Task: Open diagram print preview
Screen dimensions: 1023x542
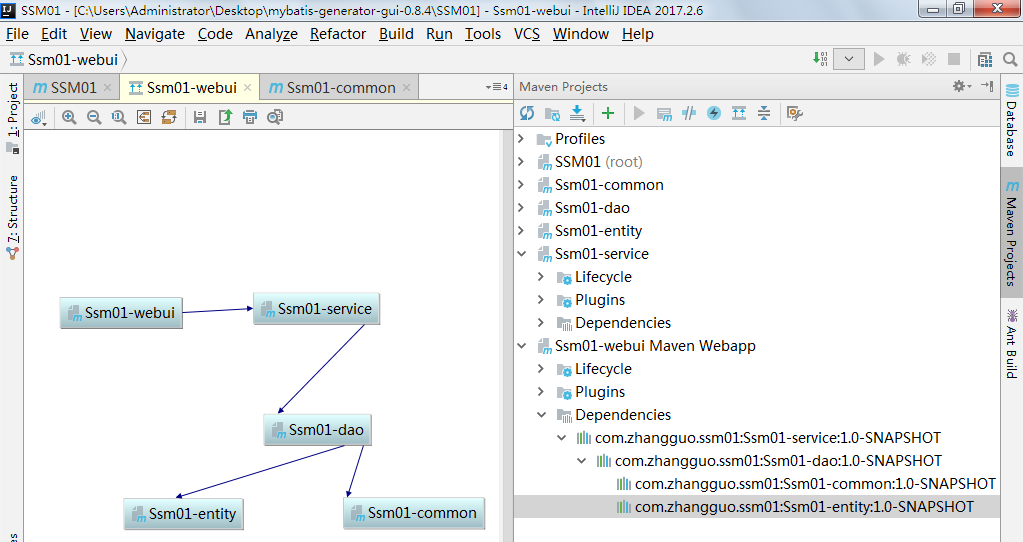Action: tap(275, 117)
